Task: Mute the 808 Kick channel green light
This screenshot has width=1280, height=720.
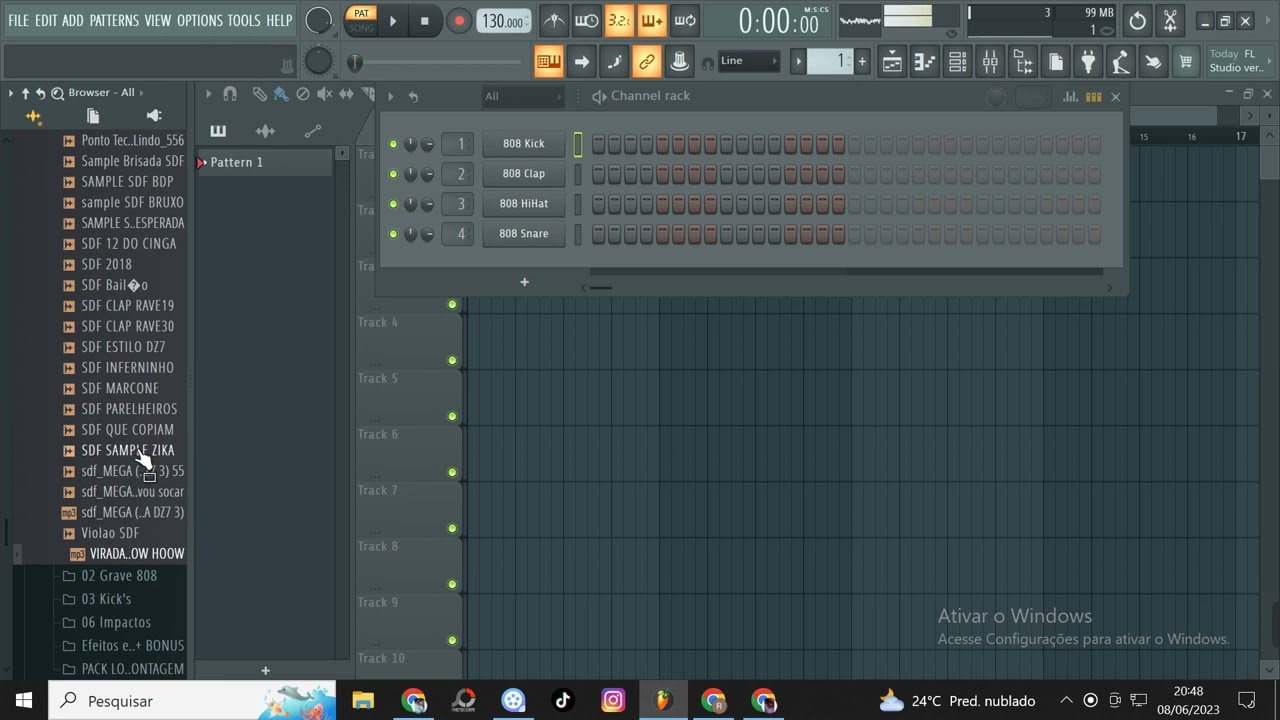Action: (x=393, y=144)
